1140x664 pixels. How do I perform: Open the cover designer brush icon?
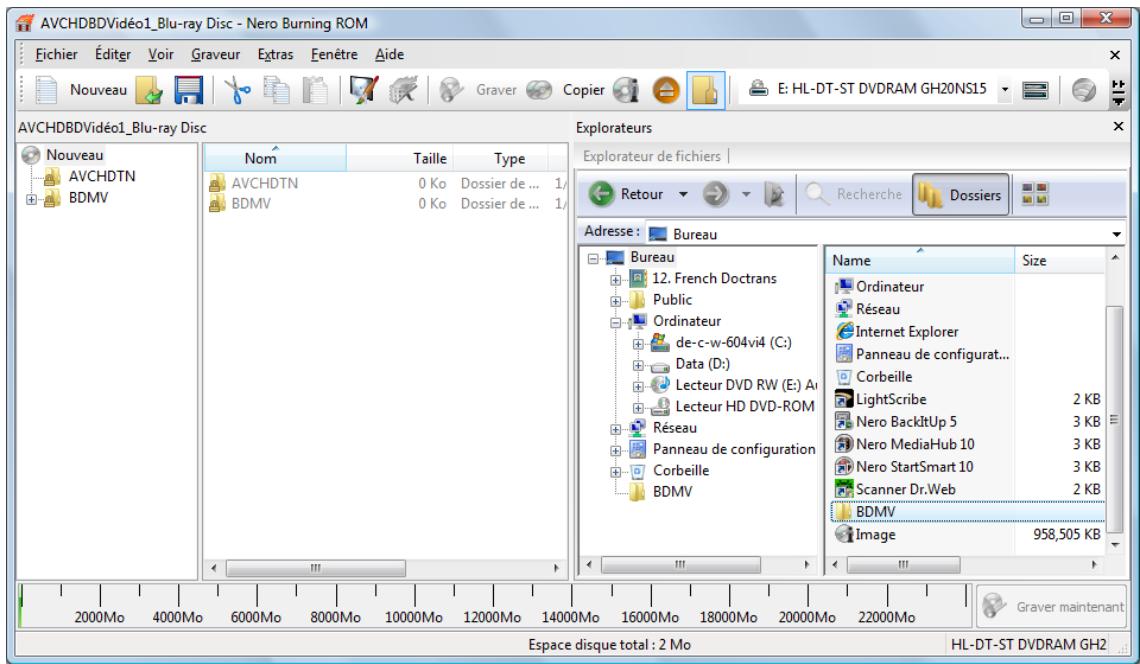pyautogui.click(x=364, y=90)
